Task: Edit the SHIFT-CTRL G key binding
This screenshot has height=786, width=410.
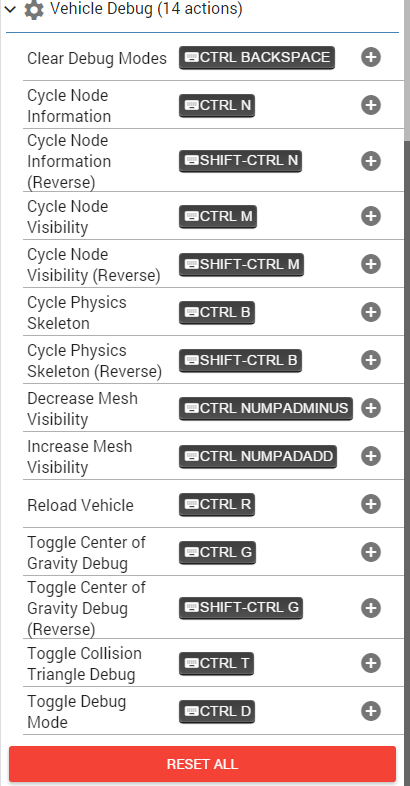Action: [x=241, y=608]
